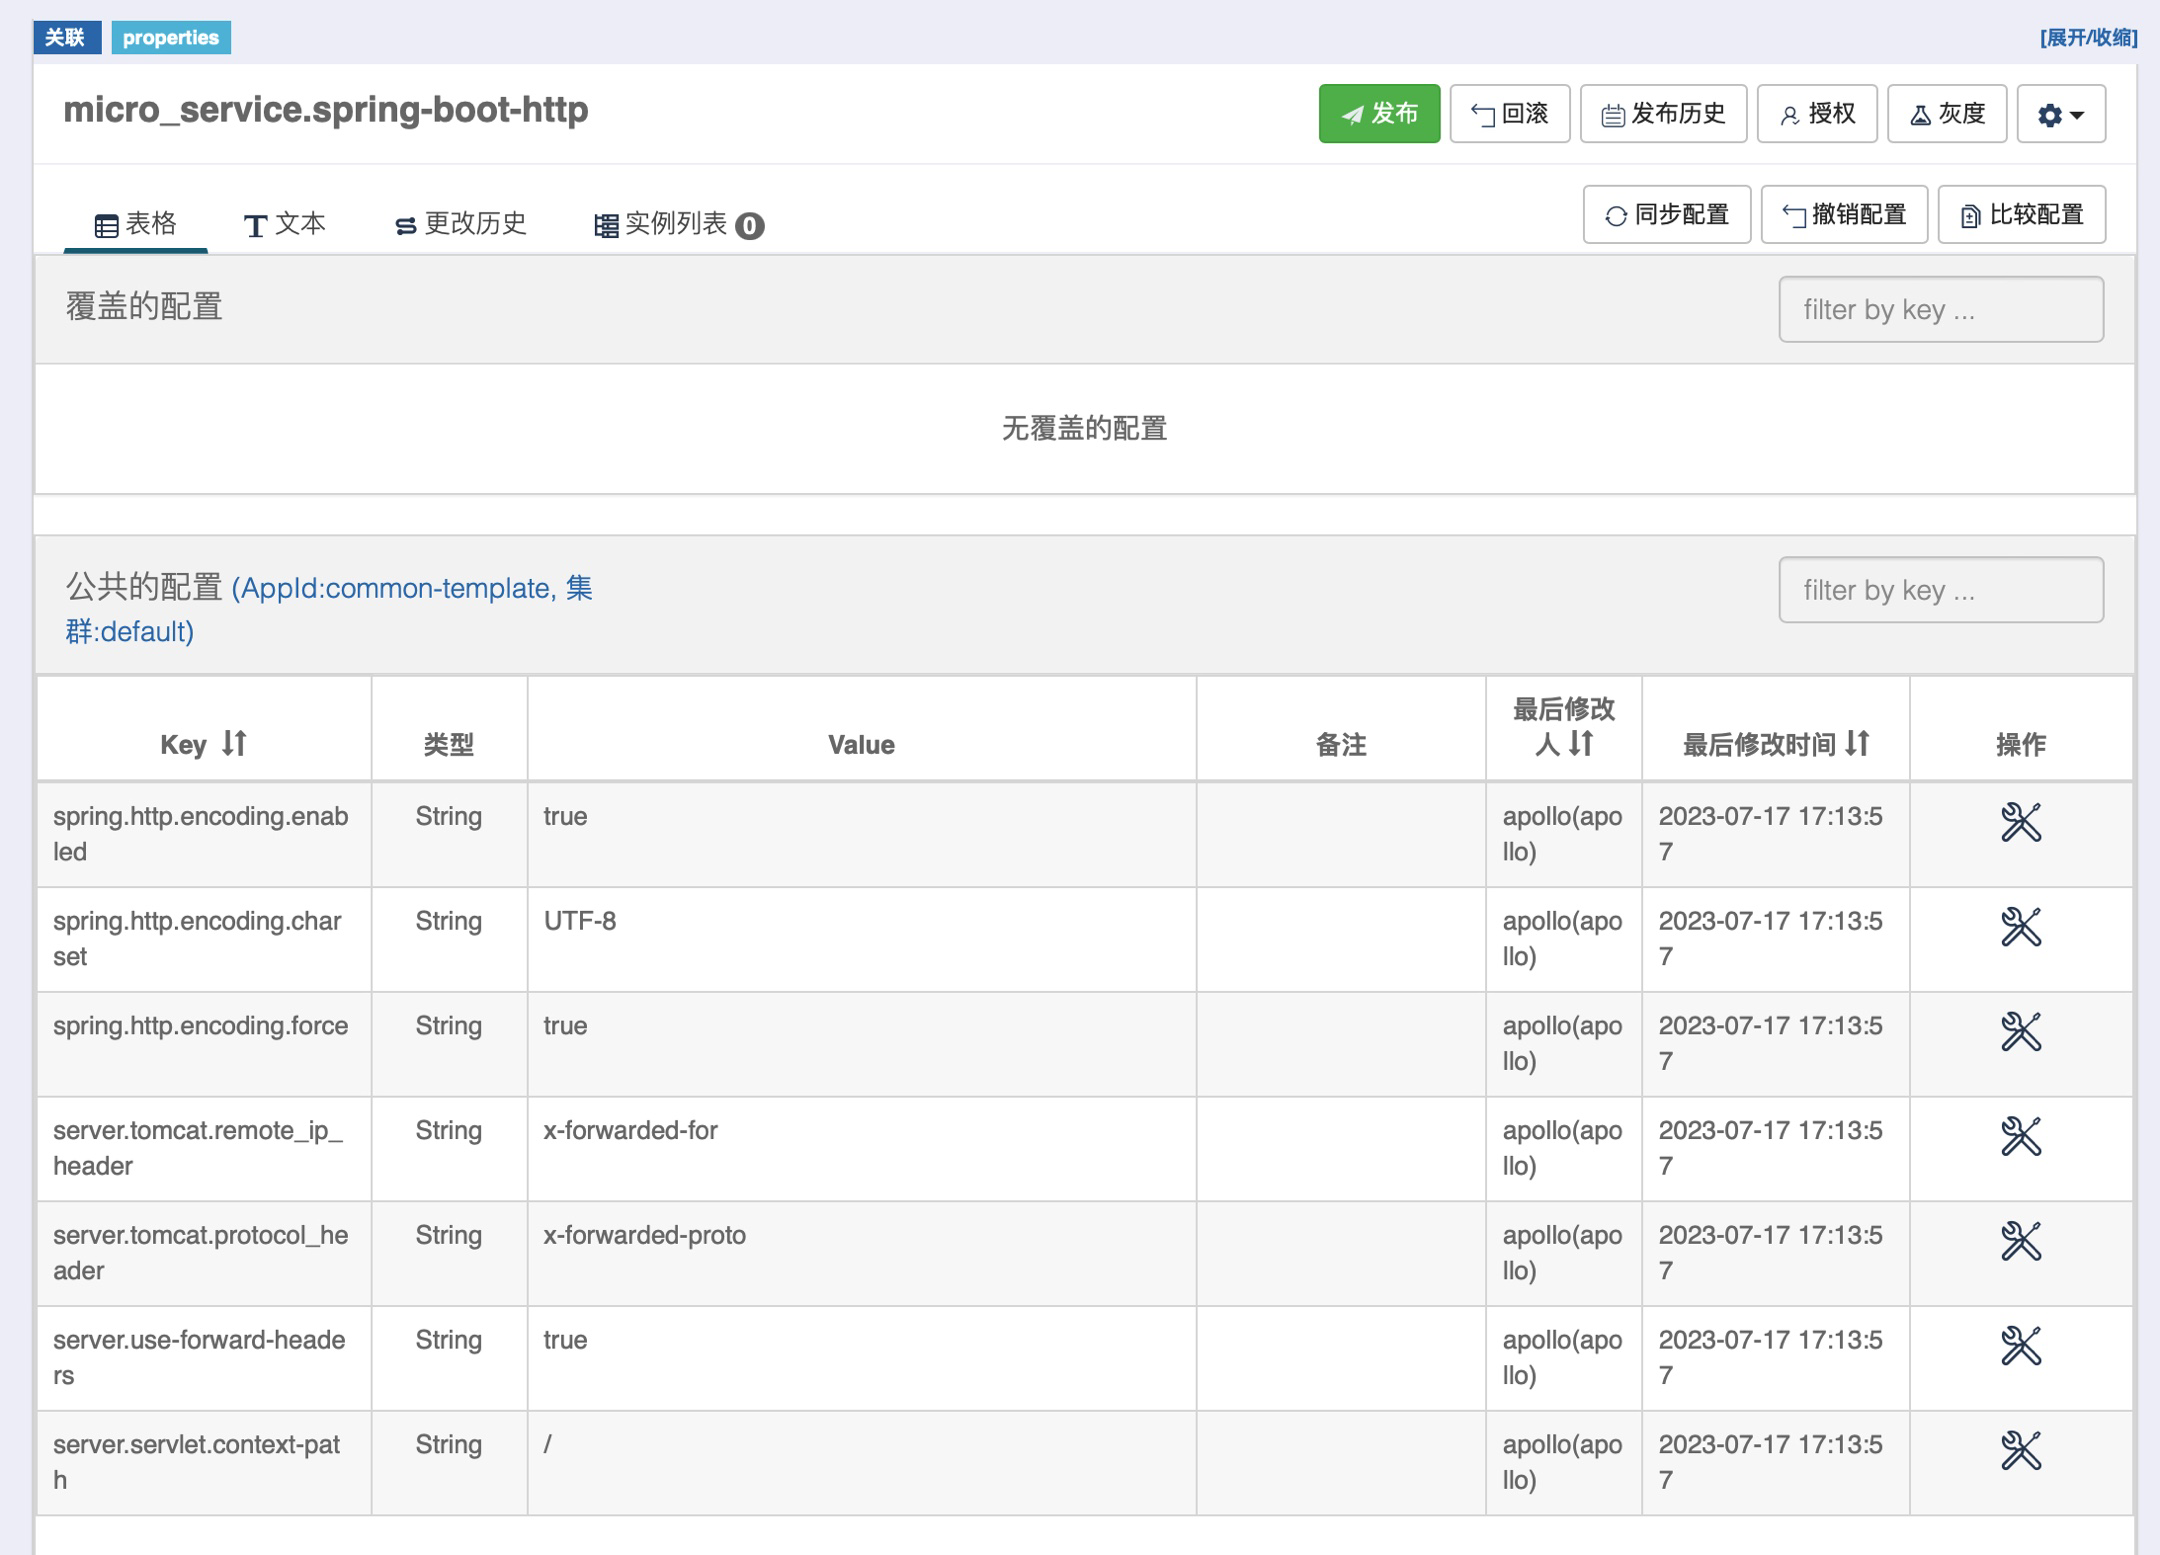Click override icon for spring.http.encoding.charset row

2020,927
